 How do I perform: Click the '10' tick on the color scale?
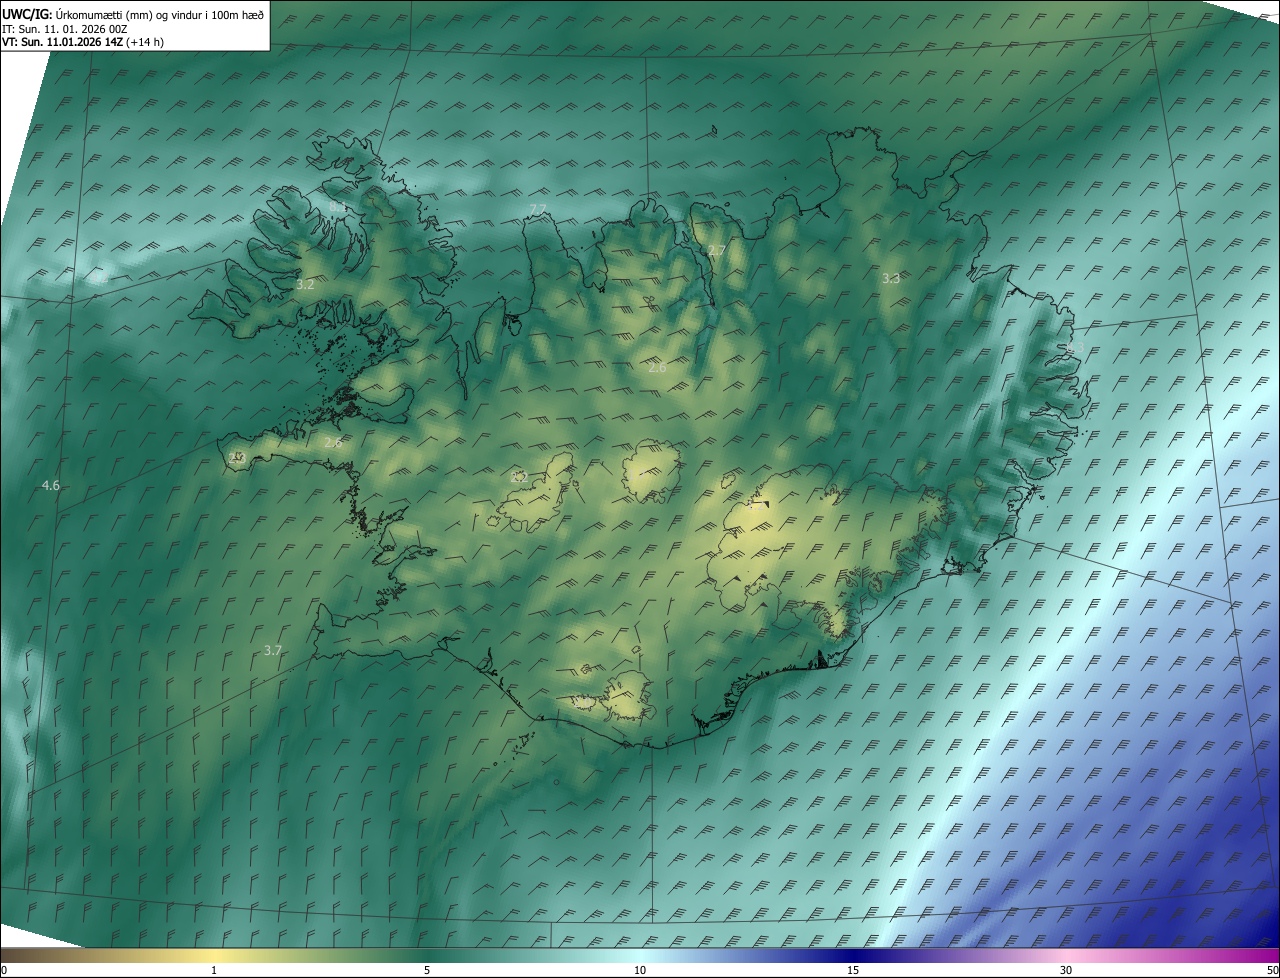(x=640, y=971)
